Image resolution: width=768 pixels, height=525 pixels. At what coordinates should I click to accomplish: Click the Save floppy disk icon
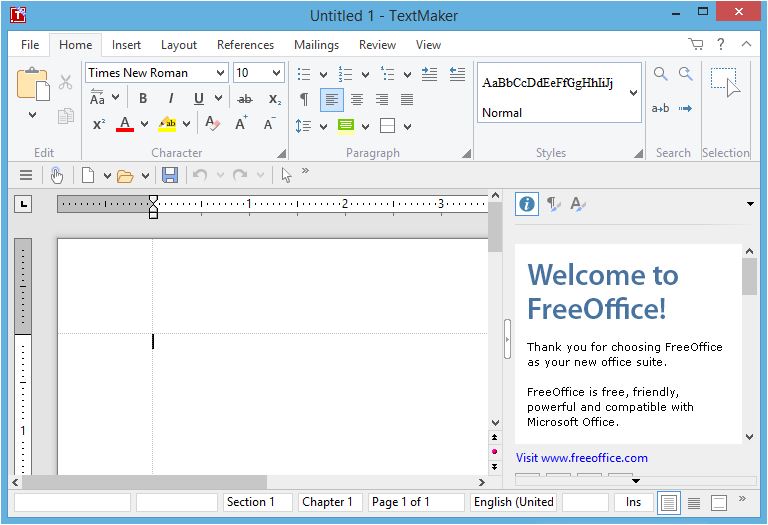pyautogui.click(x=170, y=175)
